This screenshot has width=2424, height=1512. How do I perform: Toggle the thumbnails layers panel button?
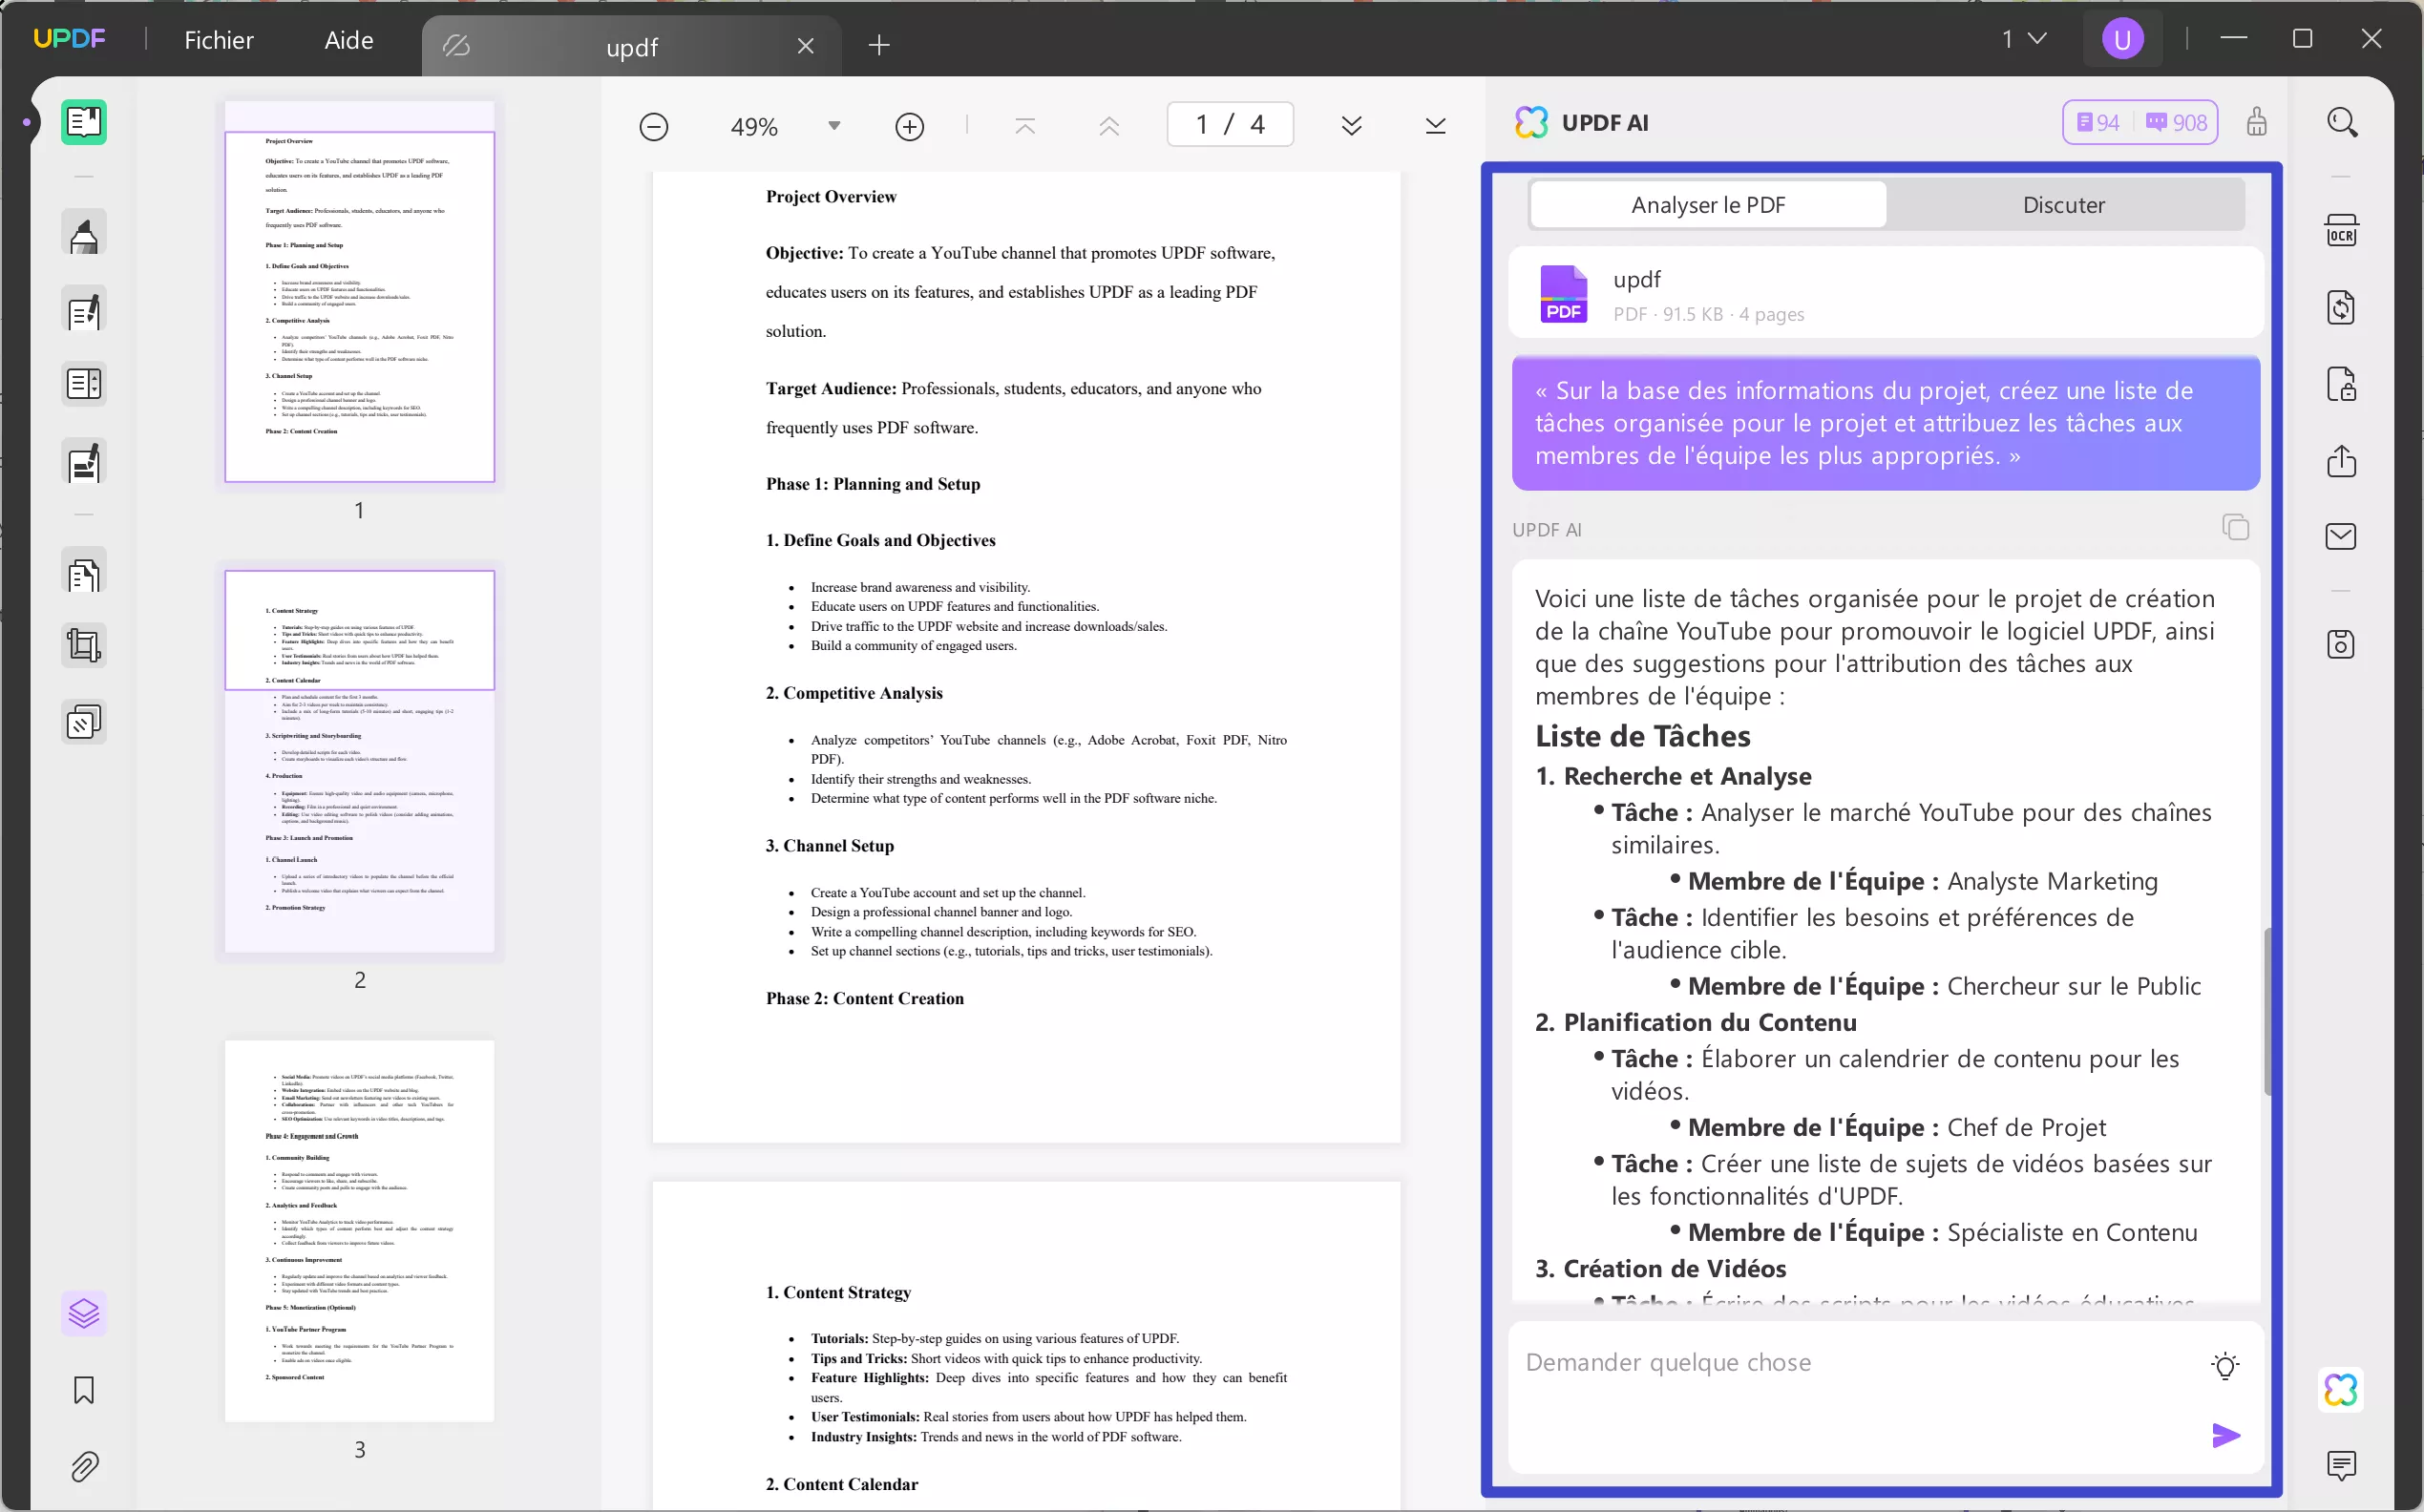(x=84, y=1313)
